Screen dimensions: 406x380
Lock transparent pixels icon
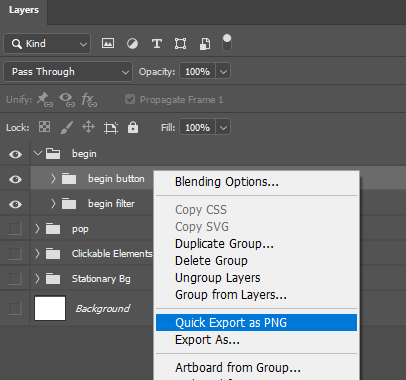[45, 127]
